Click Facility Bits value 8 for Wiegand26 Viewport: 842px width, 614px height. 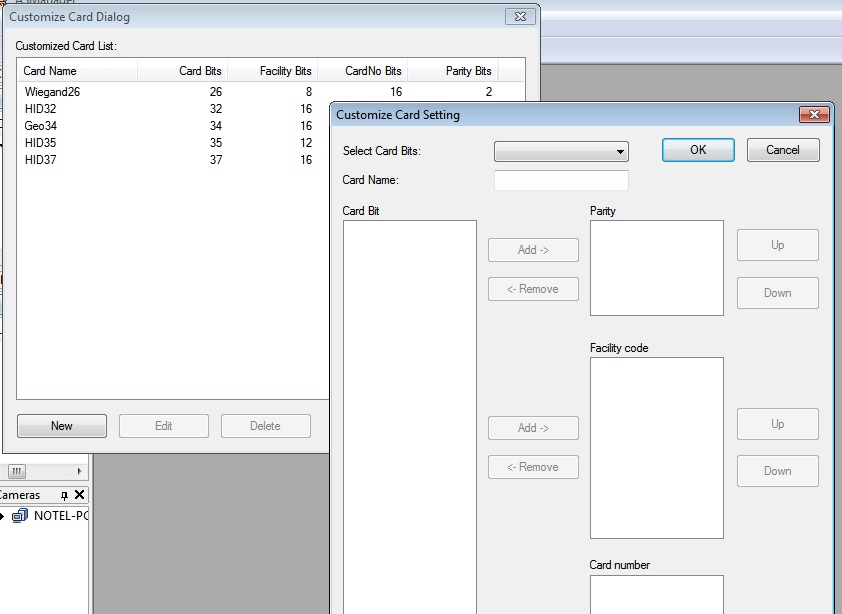pyautogui.click(x=309, y=92)
